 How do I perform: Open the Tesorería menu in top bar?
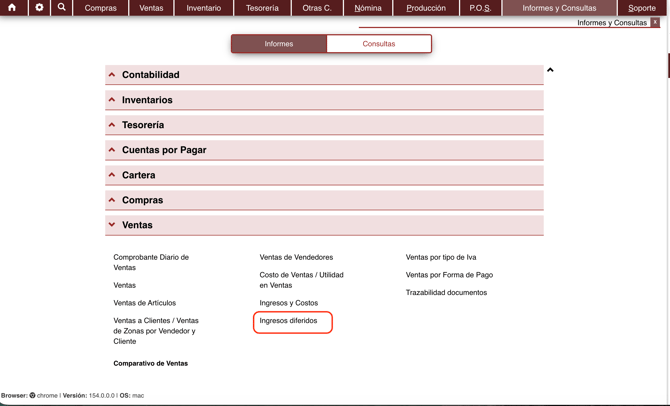pos(262,8)
